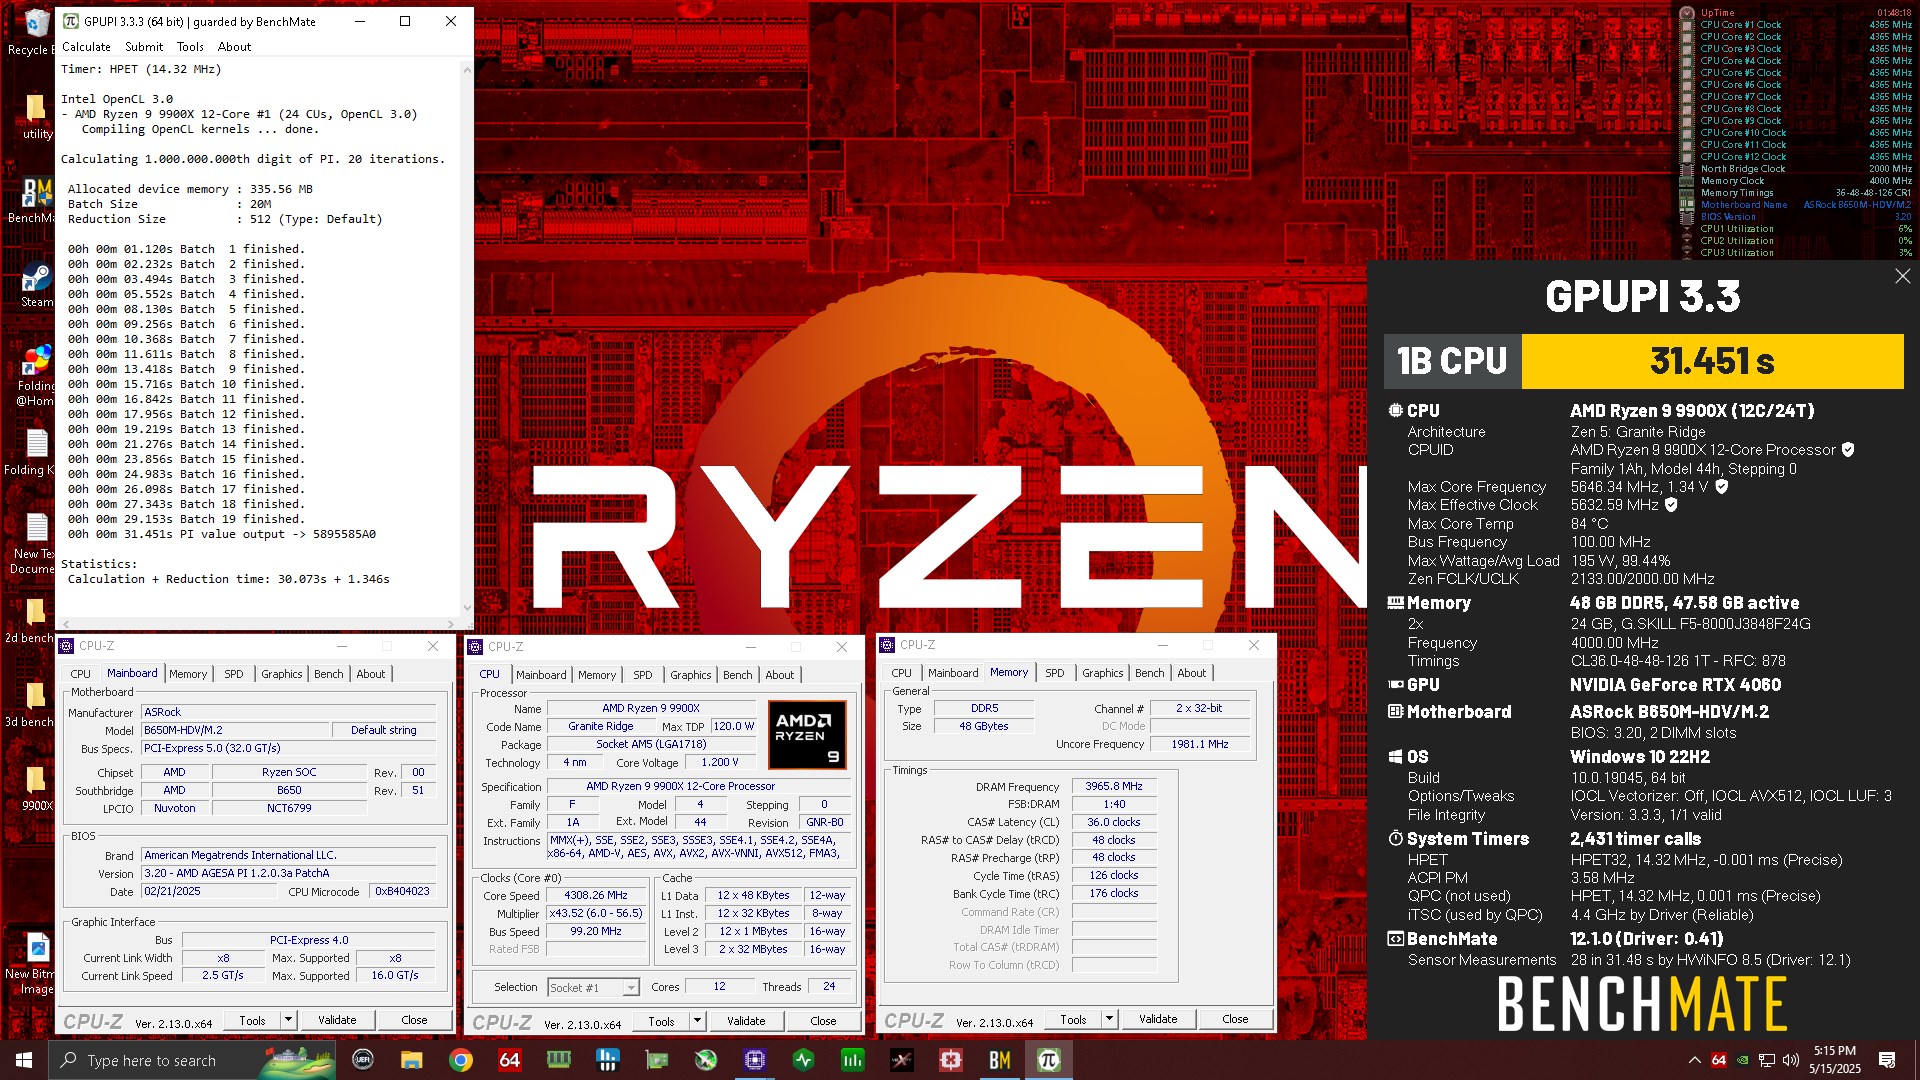1920x1080 pixels.
Task: Click the green bar-chart taskbar icon
Action: [853, 1060]
